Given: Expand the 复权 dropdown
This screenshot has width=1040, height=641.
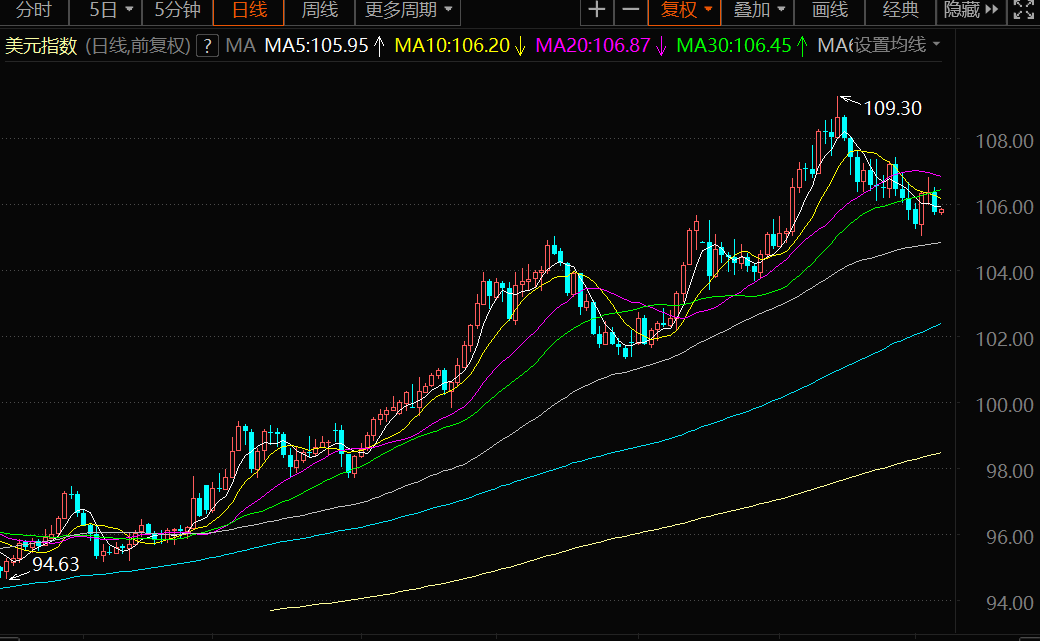Looking at the screenshot, I should [x=684, y=11].
